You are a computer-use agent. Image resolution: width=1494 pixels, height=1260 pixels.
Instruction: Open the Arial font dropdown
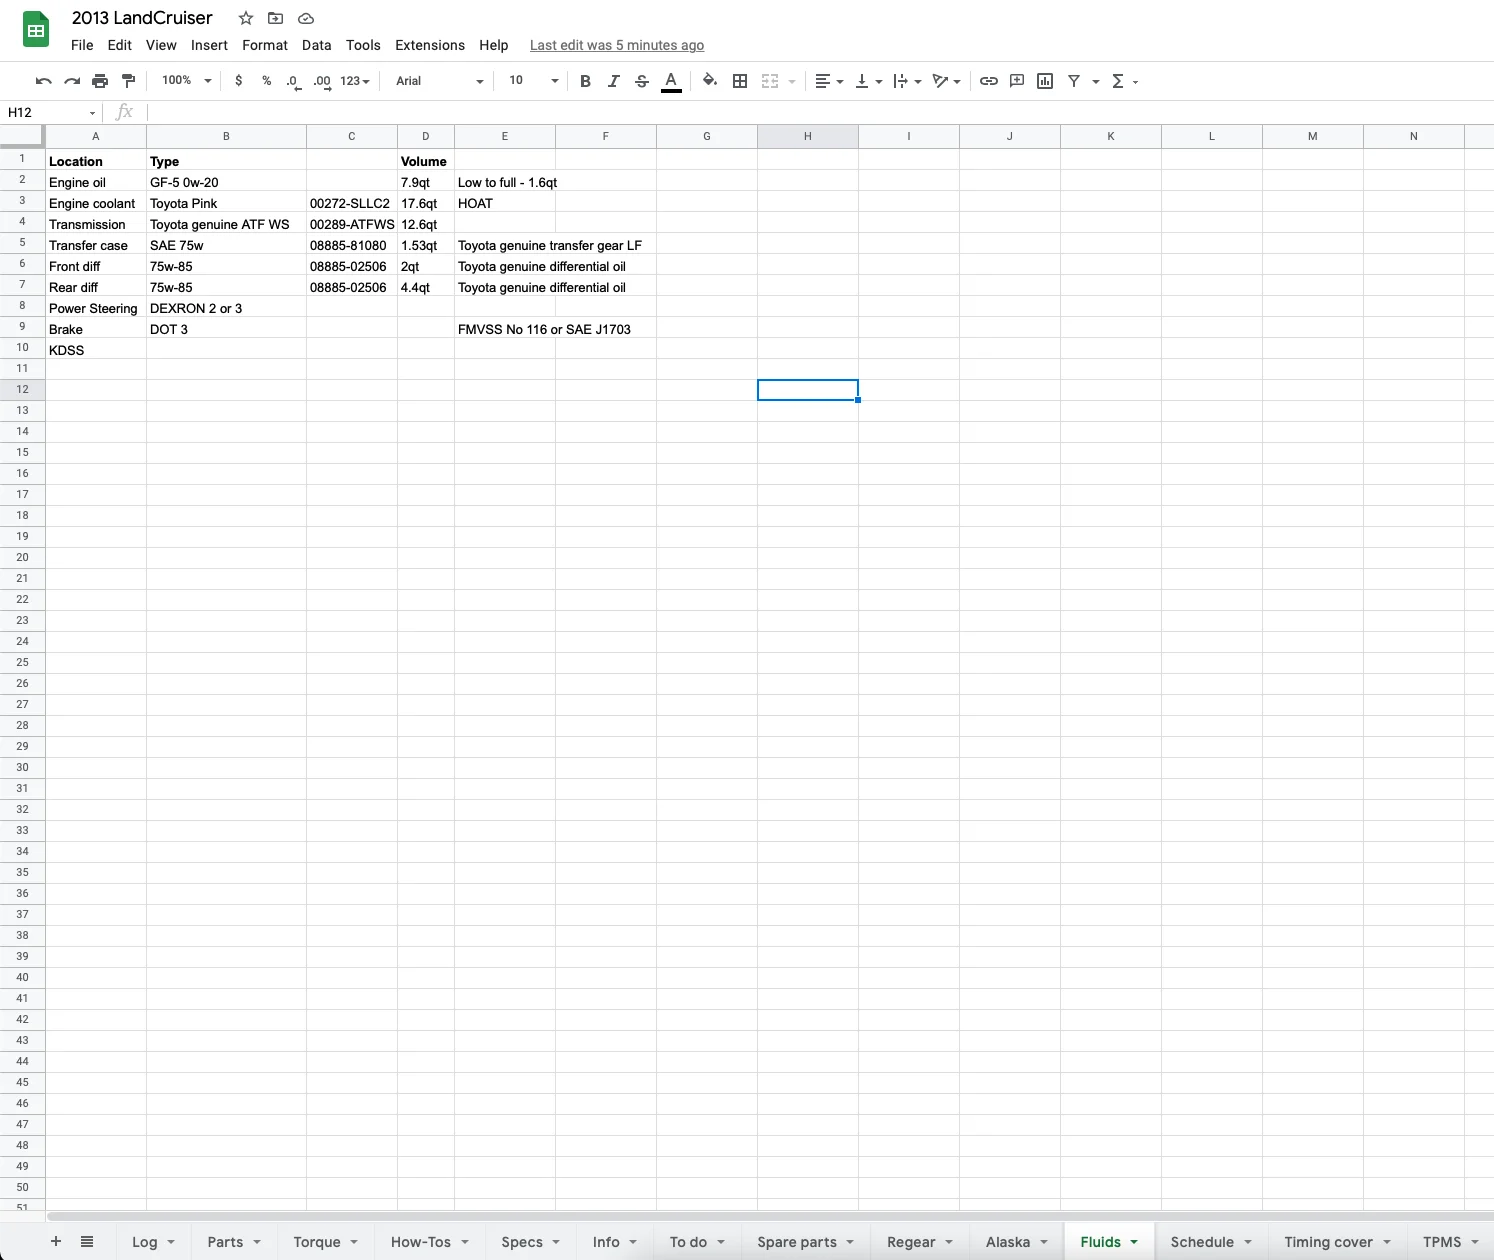pos(440,81)
